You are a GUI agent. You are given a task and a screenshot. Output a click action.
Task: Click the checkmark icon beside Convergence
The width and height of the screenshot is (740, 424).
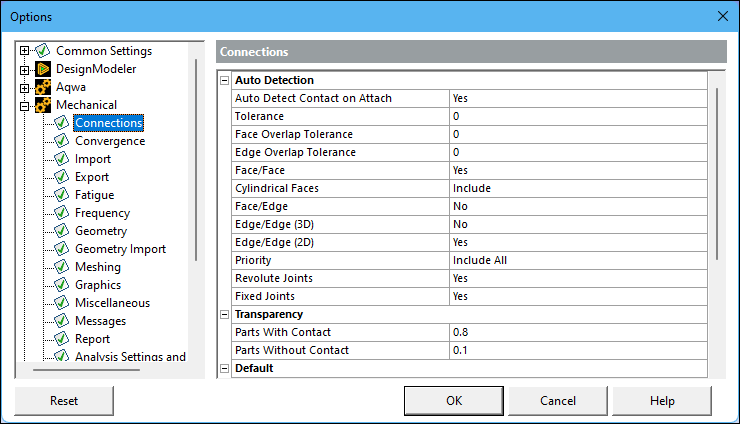click(x=62, y=141)
